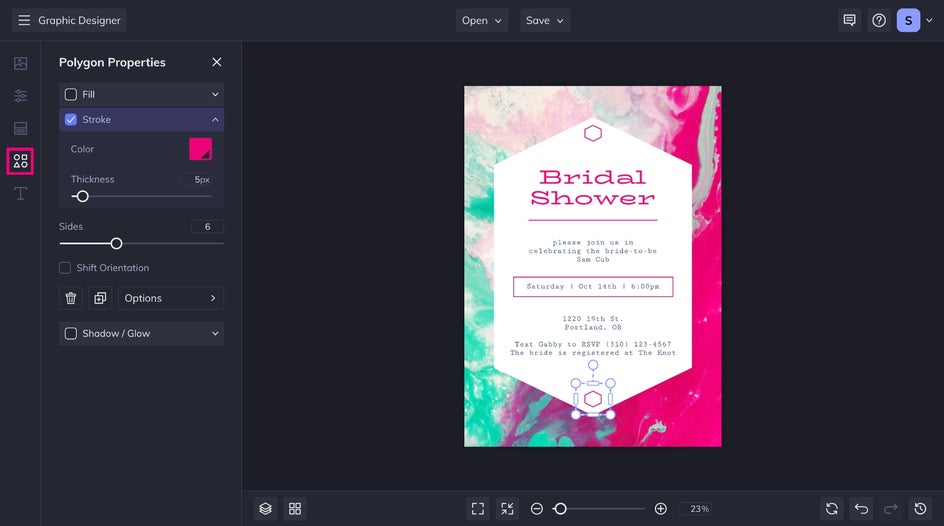Open the feedback comment icon

[849, 20]
